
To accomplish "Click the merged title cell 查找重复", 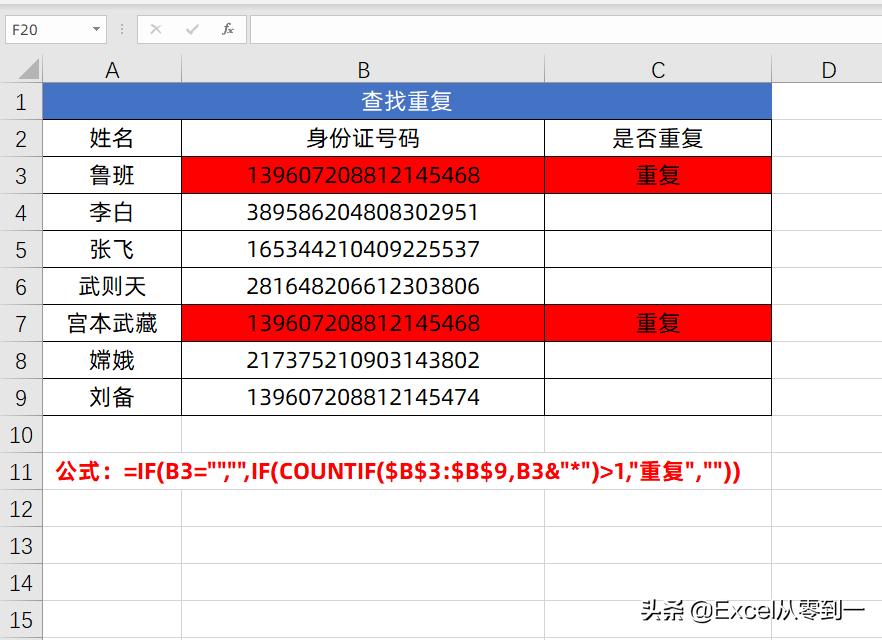I will pyautogui.click(x=406, y=102).
